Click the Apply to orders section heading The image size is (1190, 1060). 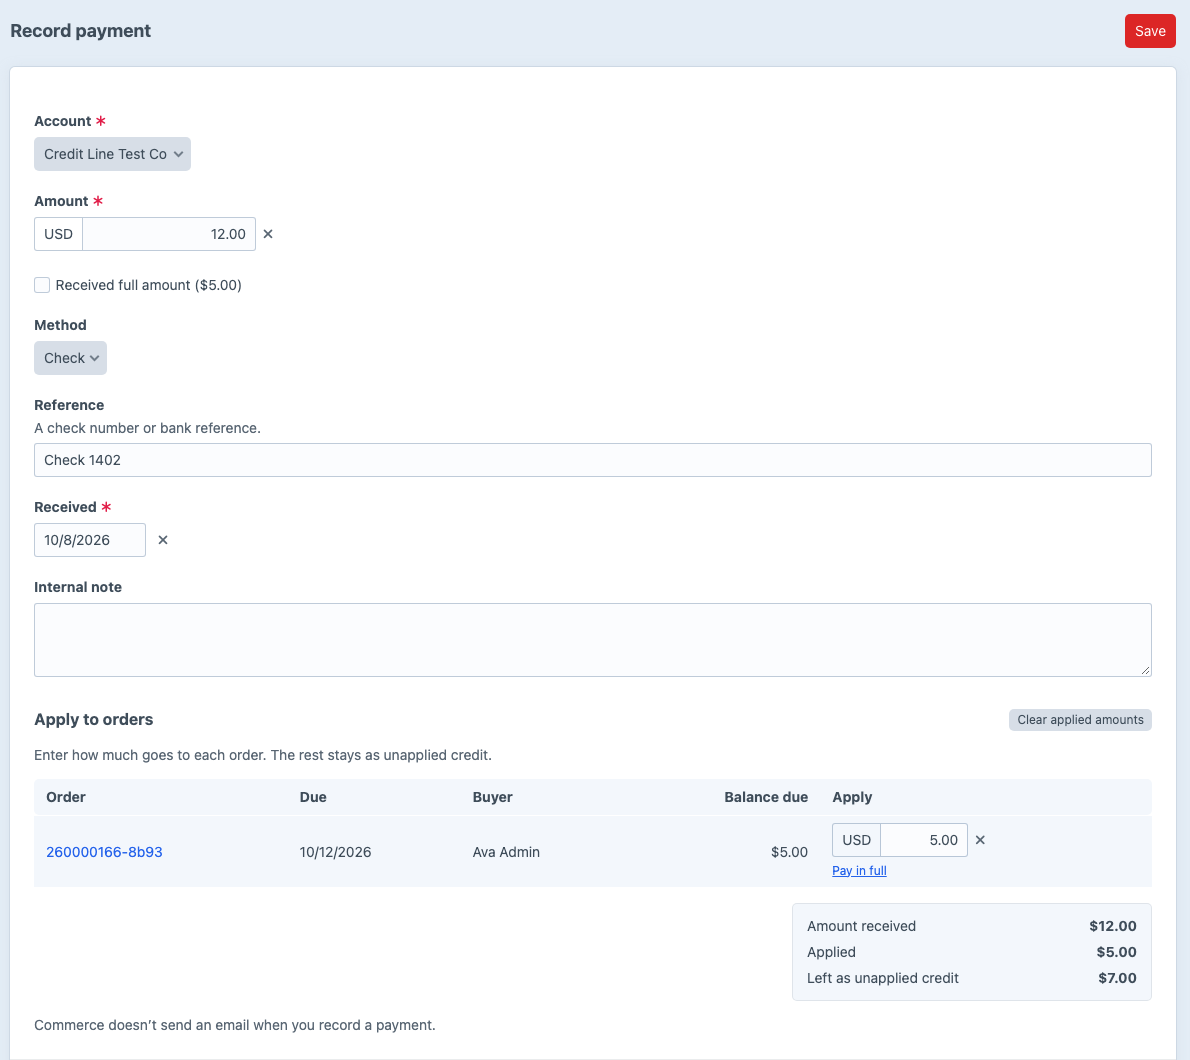(93, 719)
